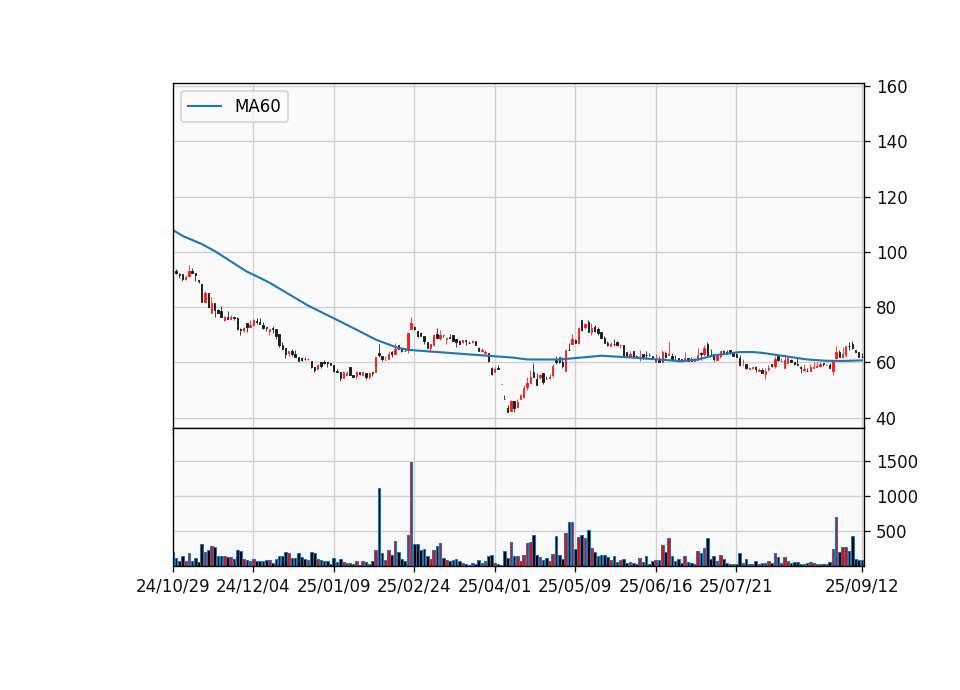Click the MA60 legend line sample
This screenshot has width=960, height=690.
tap(204, 106)
